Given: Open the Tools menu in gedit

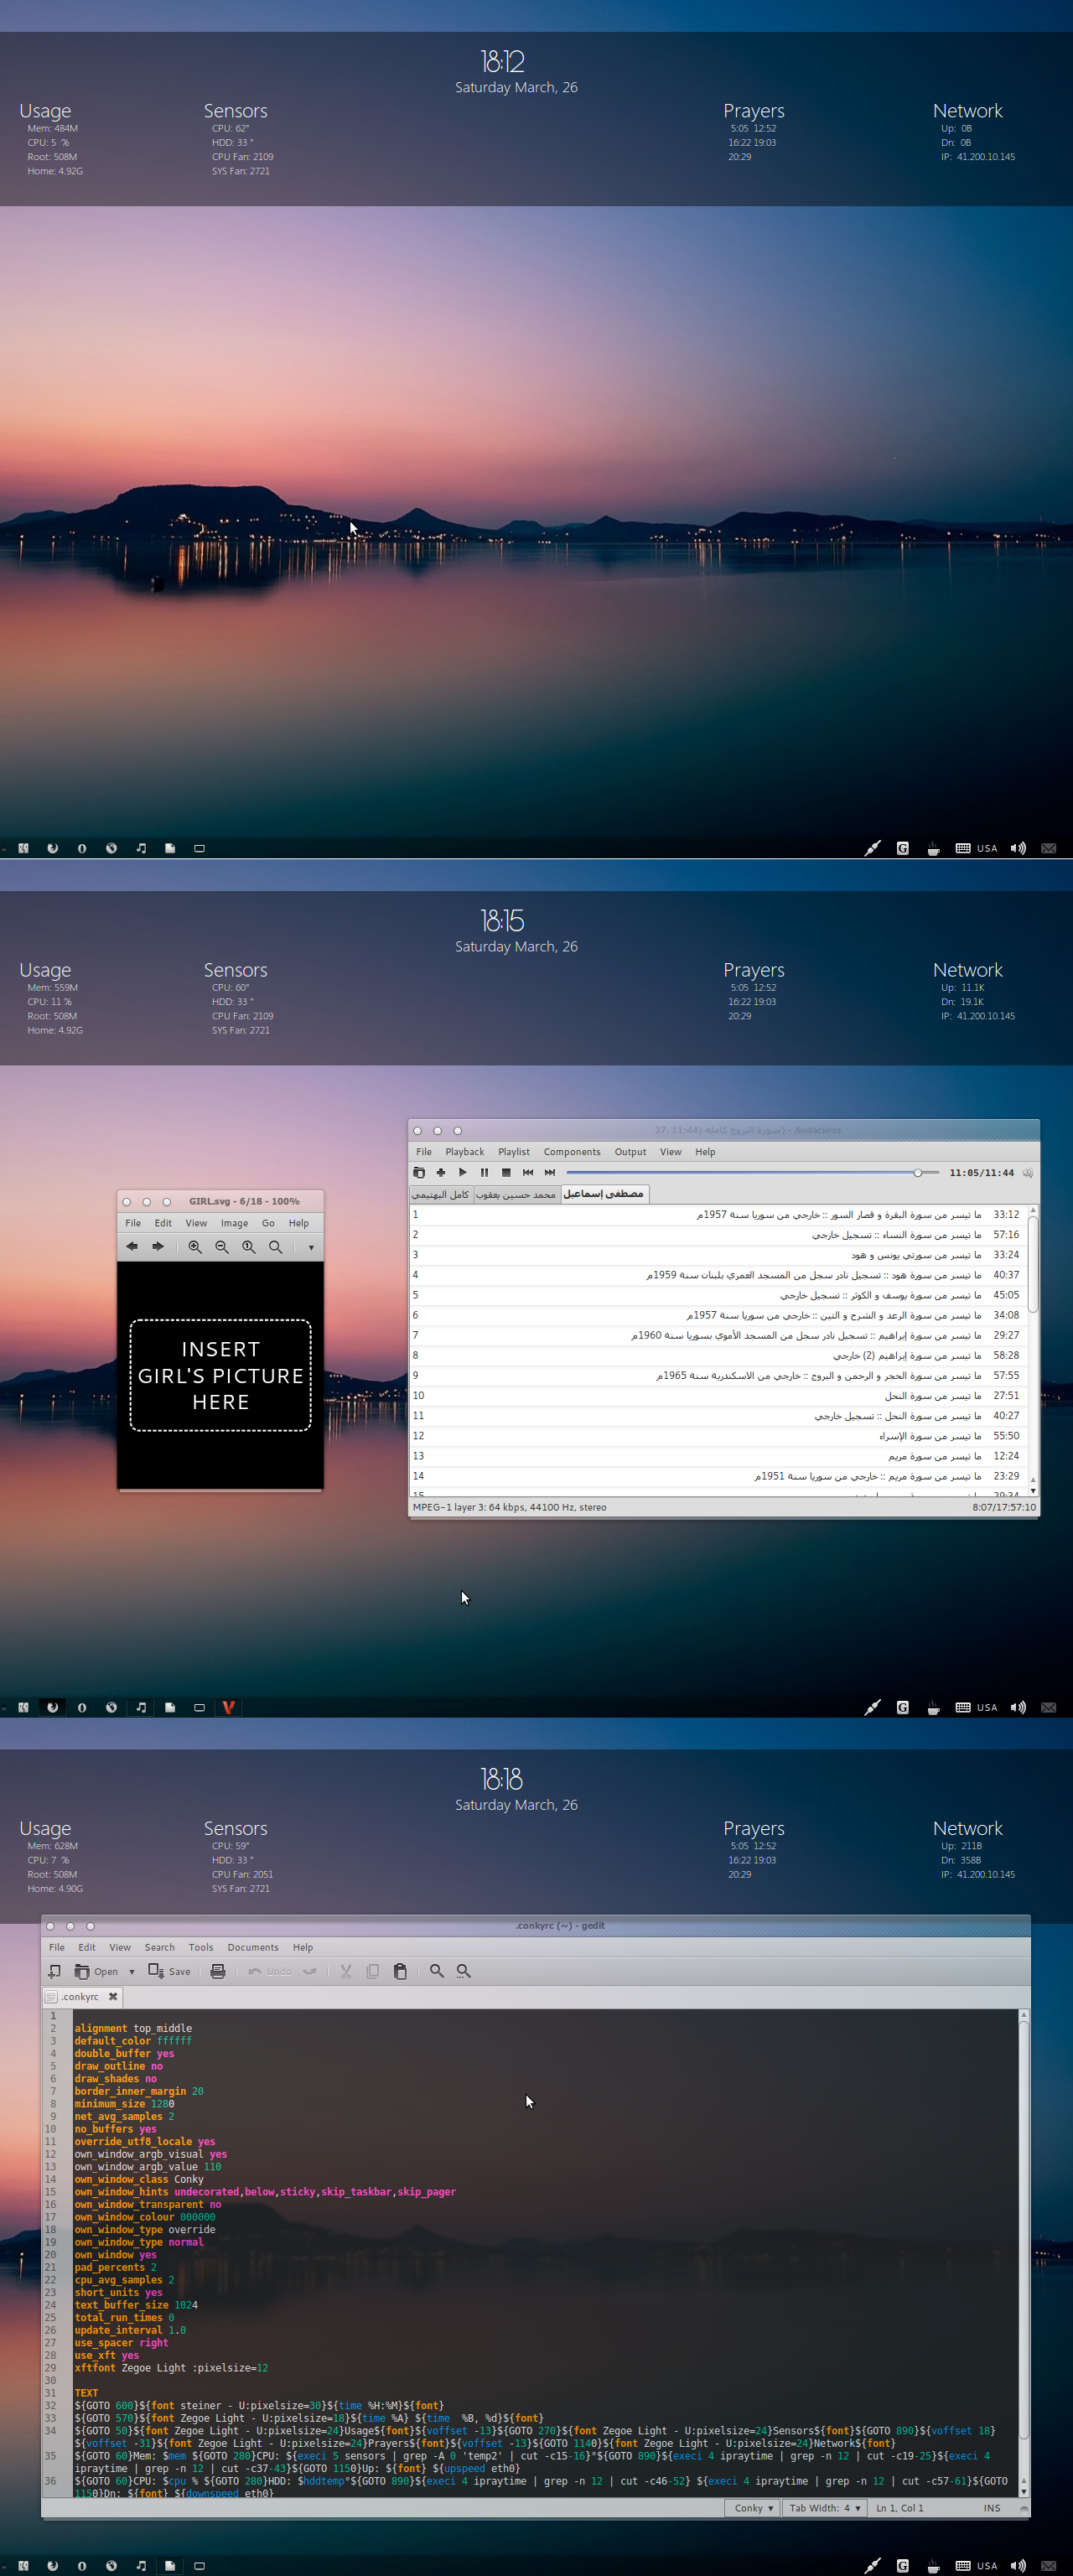Looking at the screenshot, I should (201, 1947).
